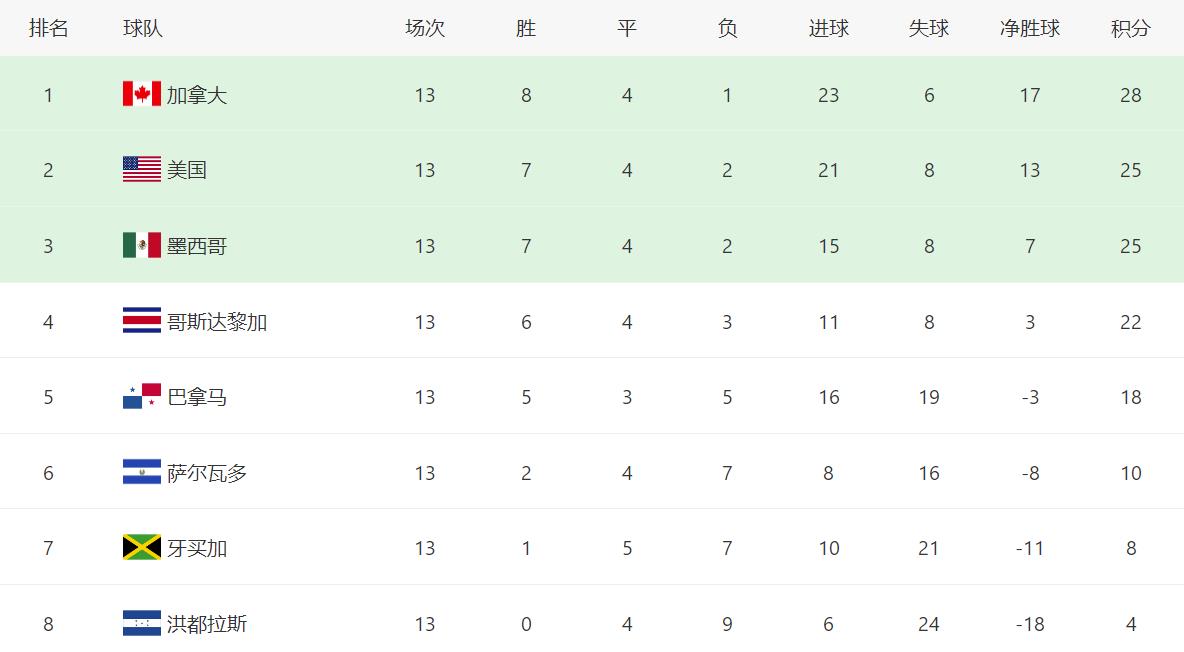The height and width of the screenshot is (652, 1184).
Task: Select the 排名 column header
Action: tap(48, 29)
